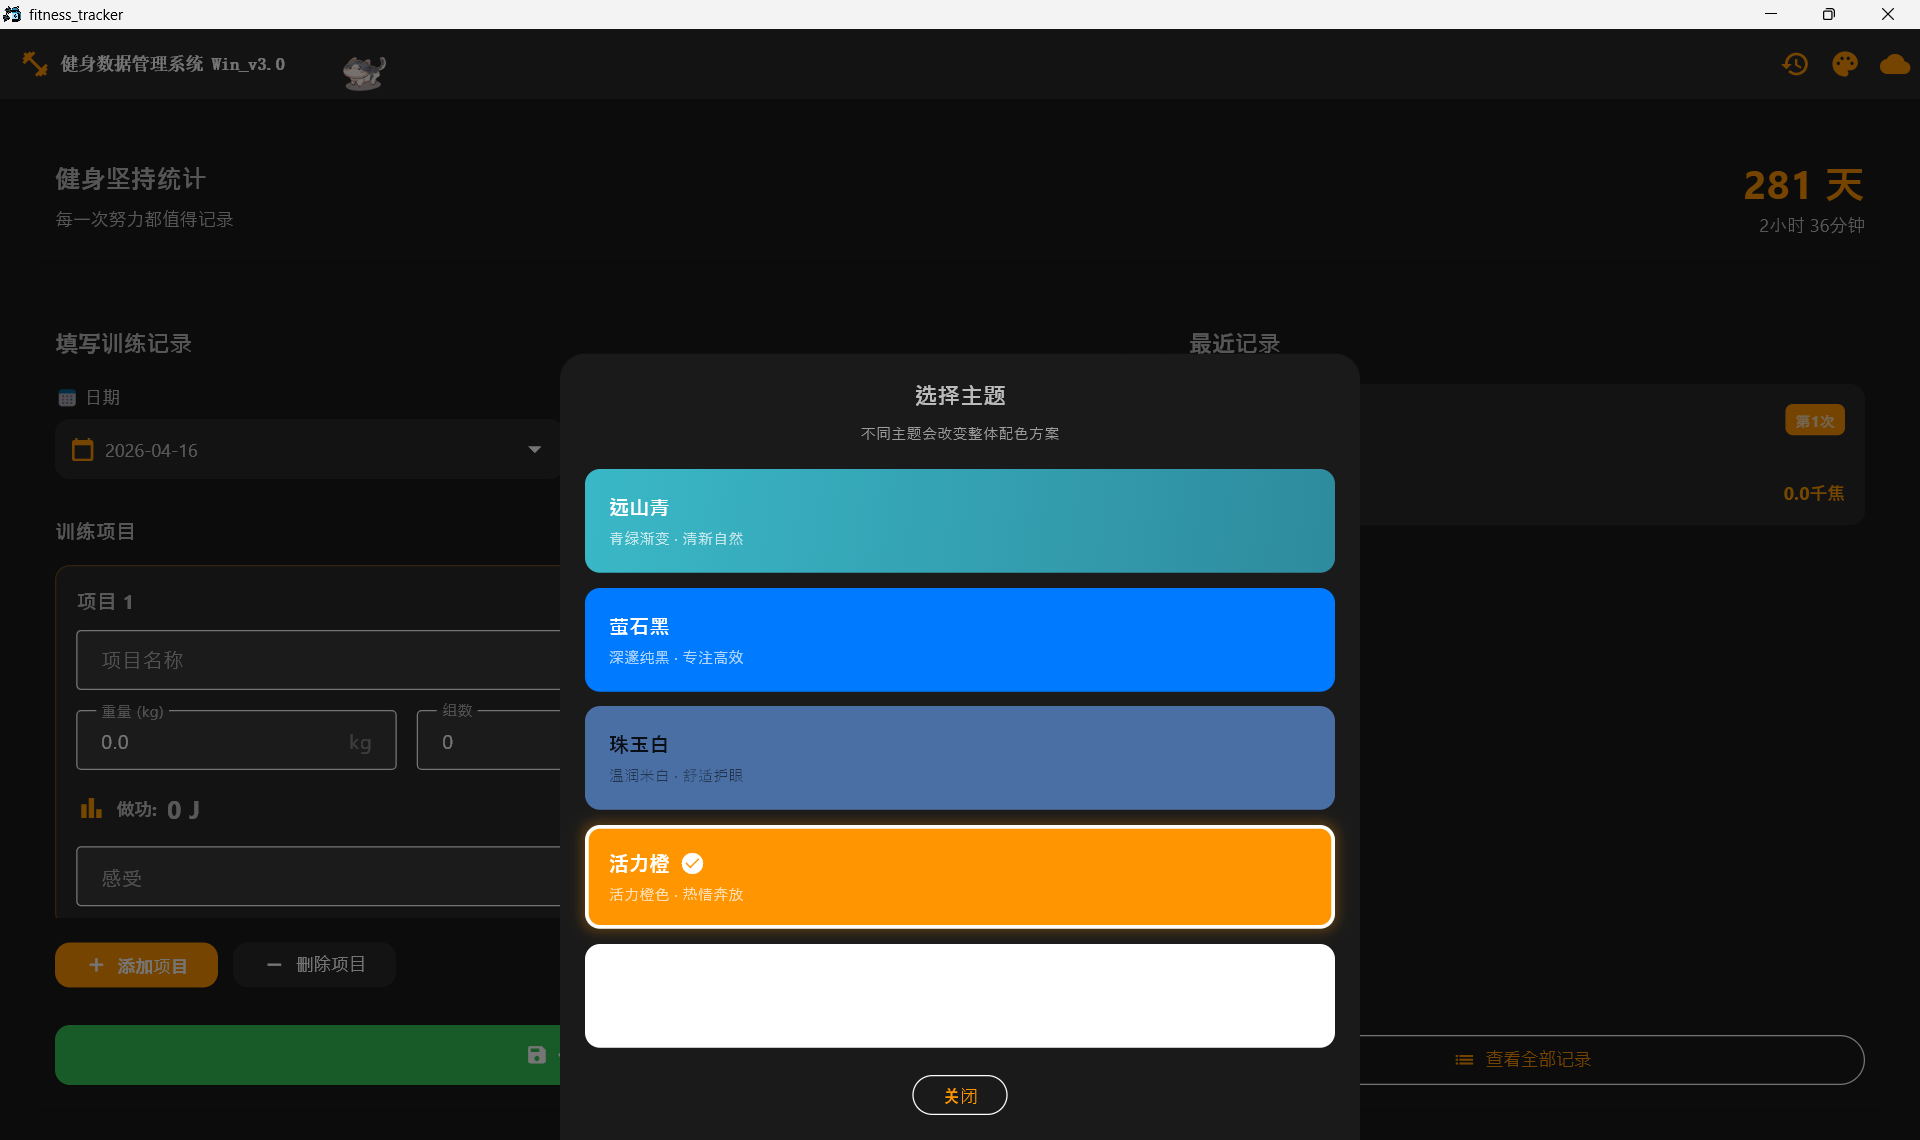
Task: Click the dumbbell app logo icon
Action: [35, 64]
